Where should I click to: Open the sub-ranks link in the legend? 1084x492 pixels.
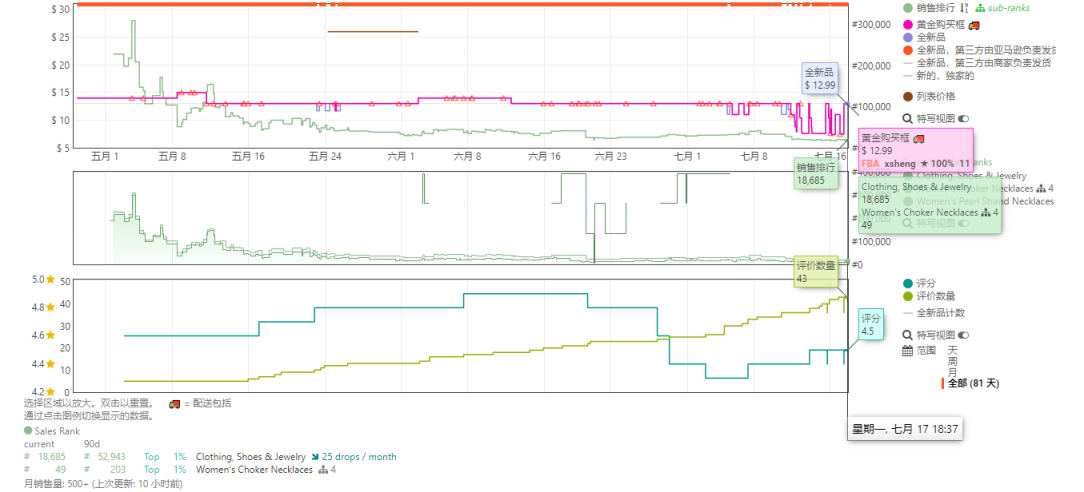pyautogui.click(x=1008, y=8)
